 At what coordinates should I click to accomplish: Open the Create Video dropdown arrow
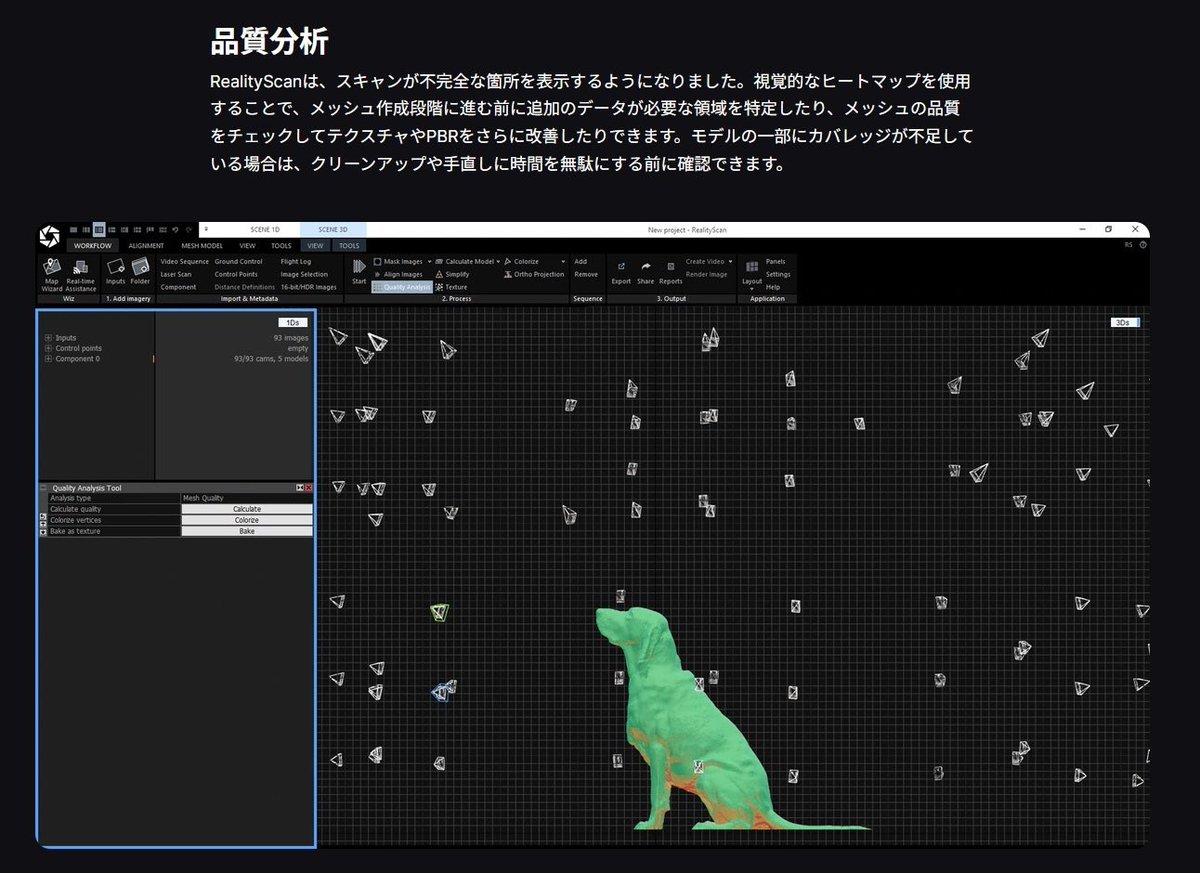[x=730, y=262]
